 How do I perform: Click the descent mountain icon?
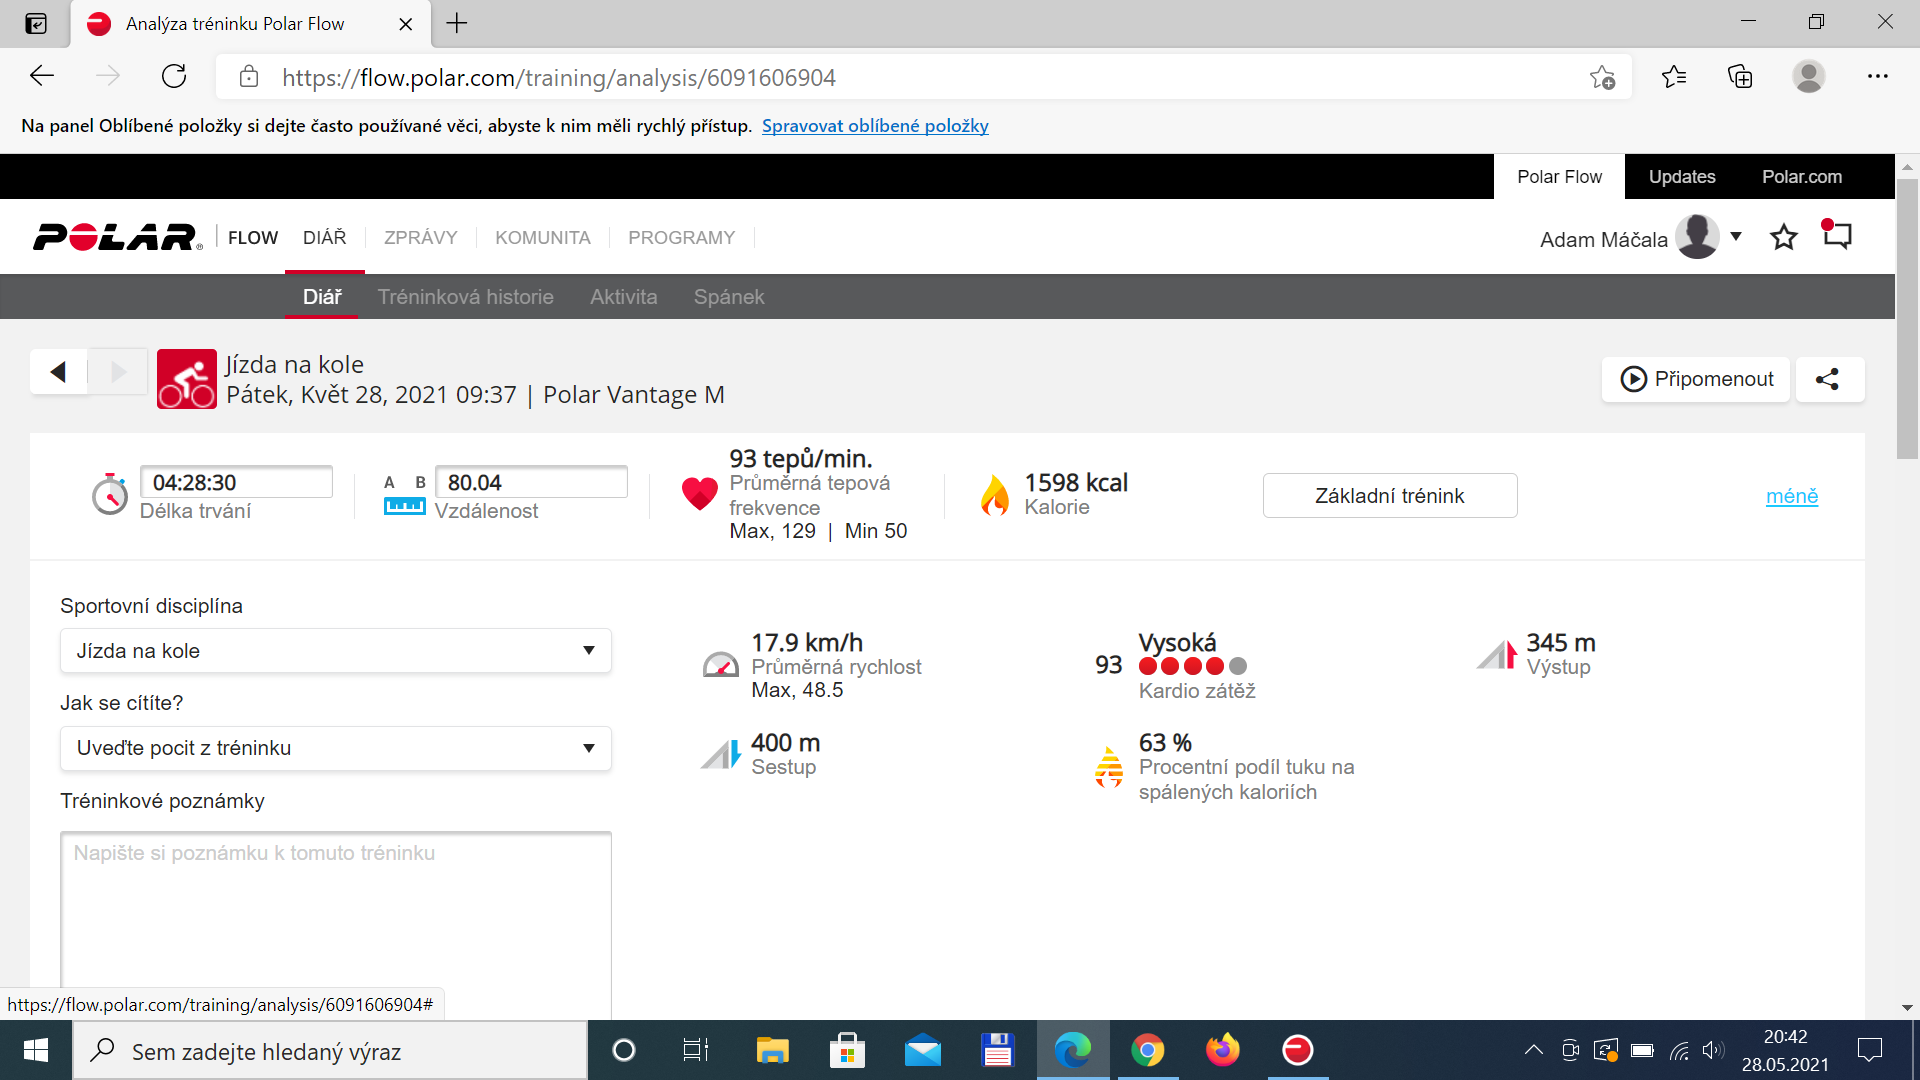[720, 753]
